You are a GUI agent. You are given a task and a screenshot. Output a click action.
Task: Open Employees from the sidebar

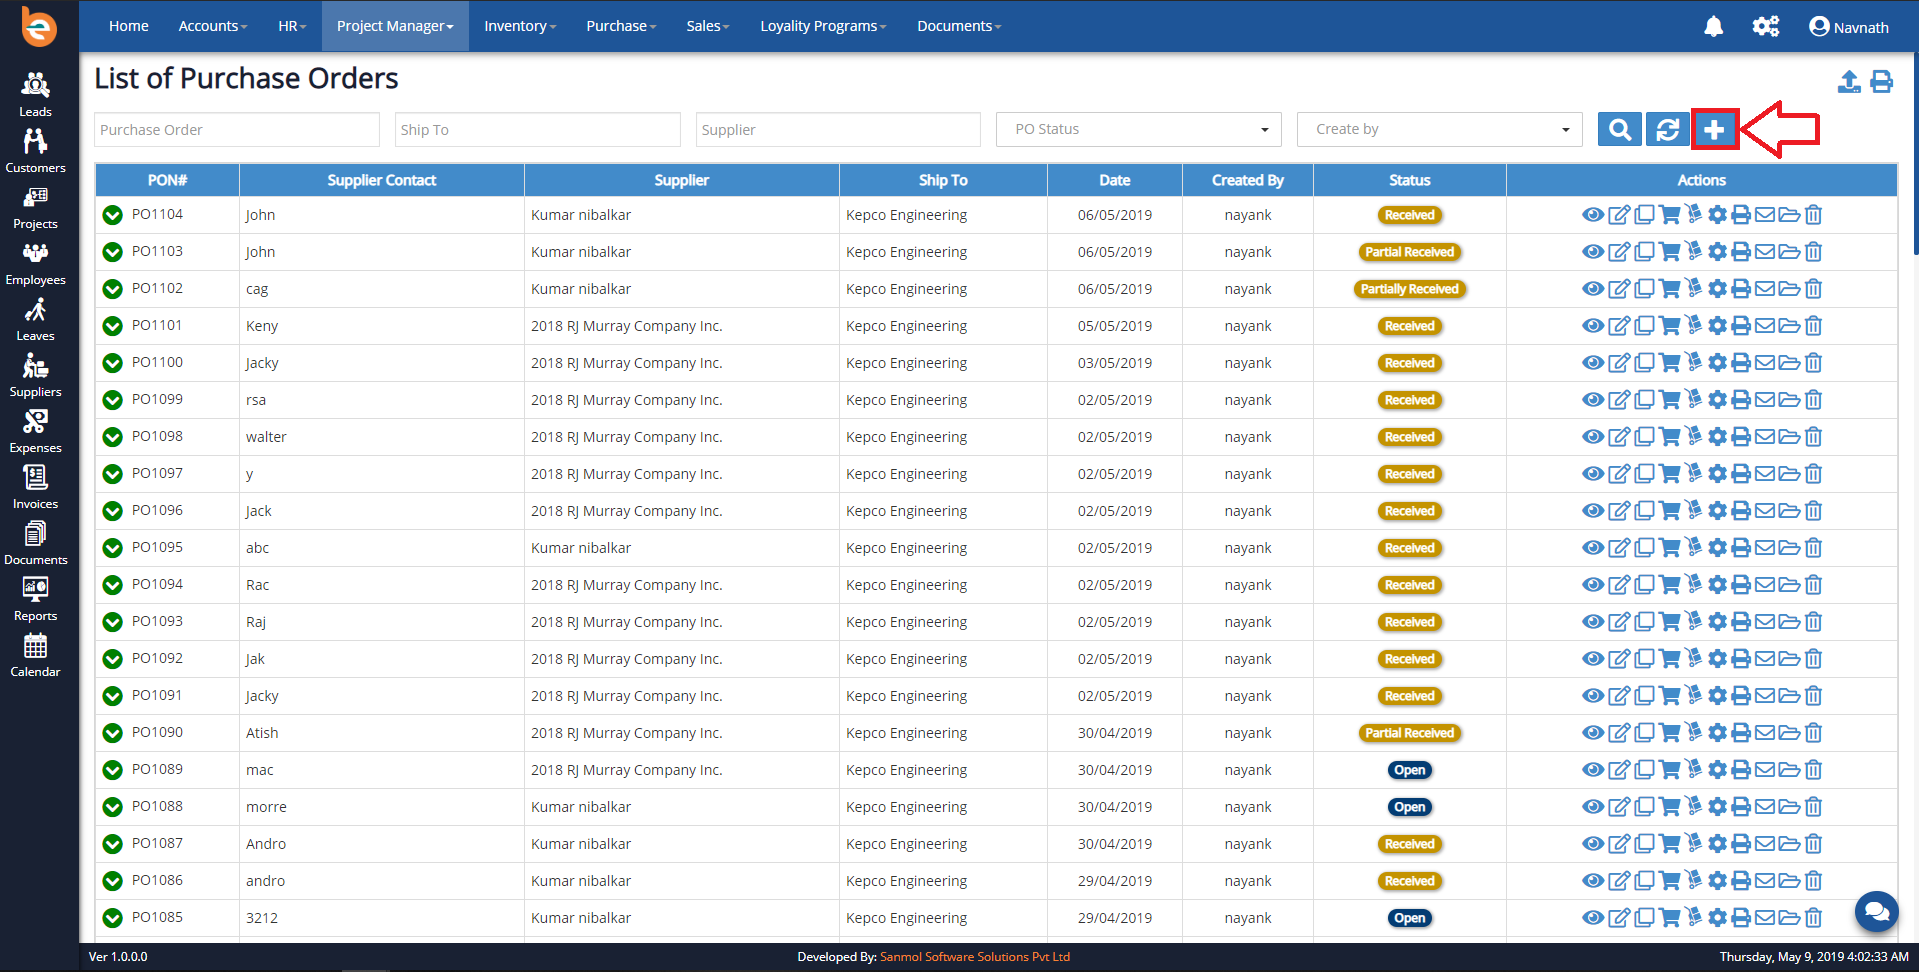36,262
